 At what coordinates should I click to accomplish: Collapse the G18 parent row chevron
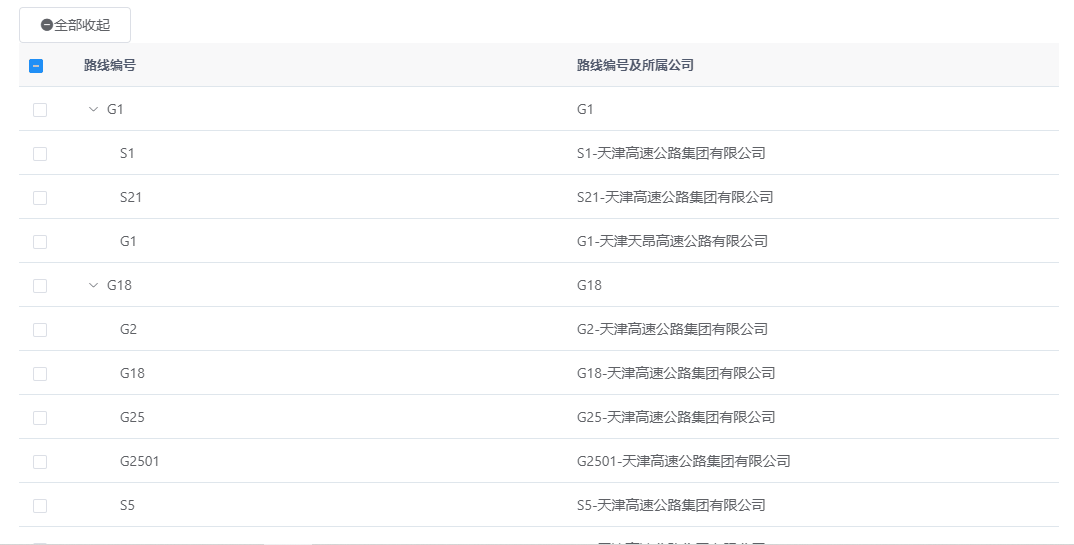94,286
